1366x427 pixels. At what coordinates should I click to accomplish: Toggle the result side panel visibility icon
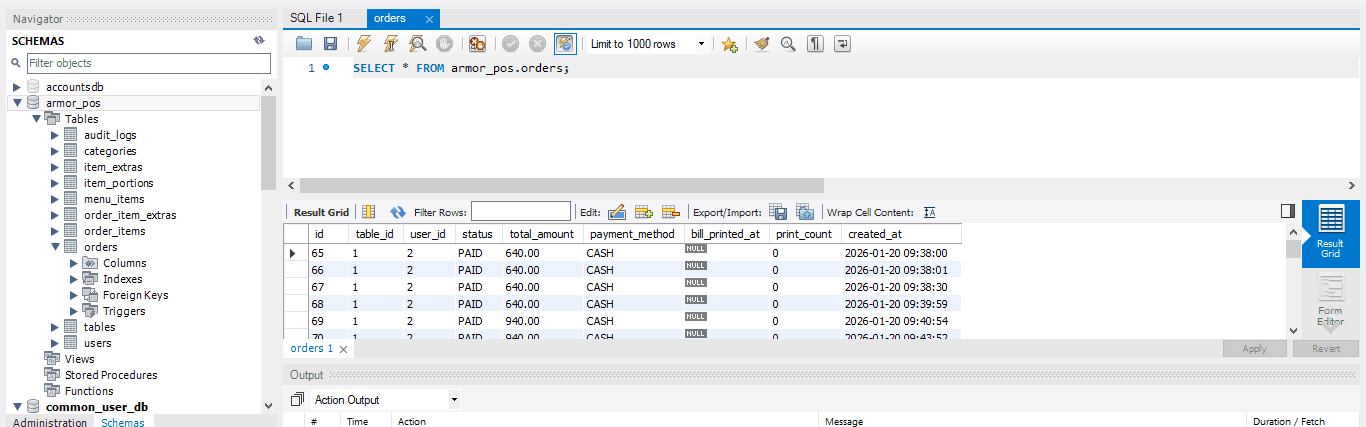[1288, 211]
